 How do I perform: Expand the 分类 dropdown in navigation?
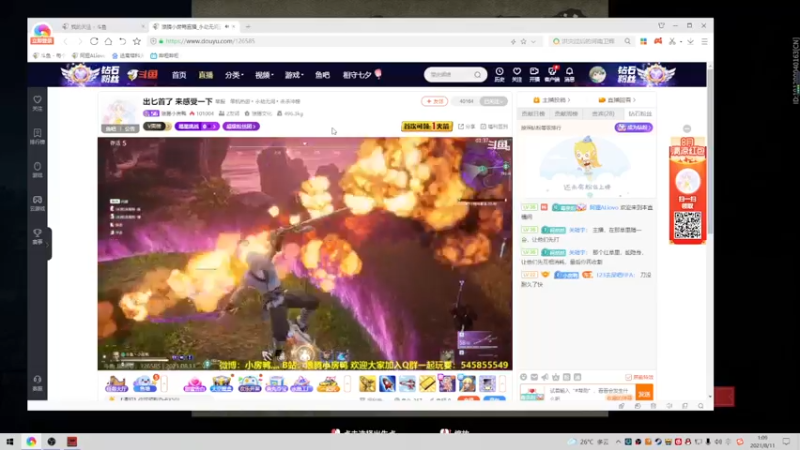(234, 75)
